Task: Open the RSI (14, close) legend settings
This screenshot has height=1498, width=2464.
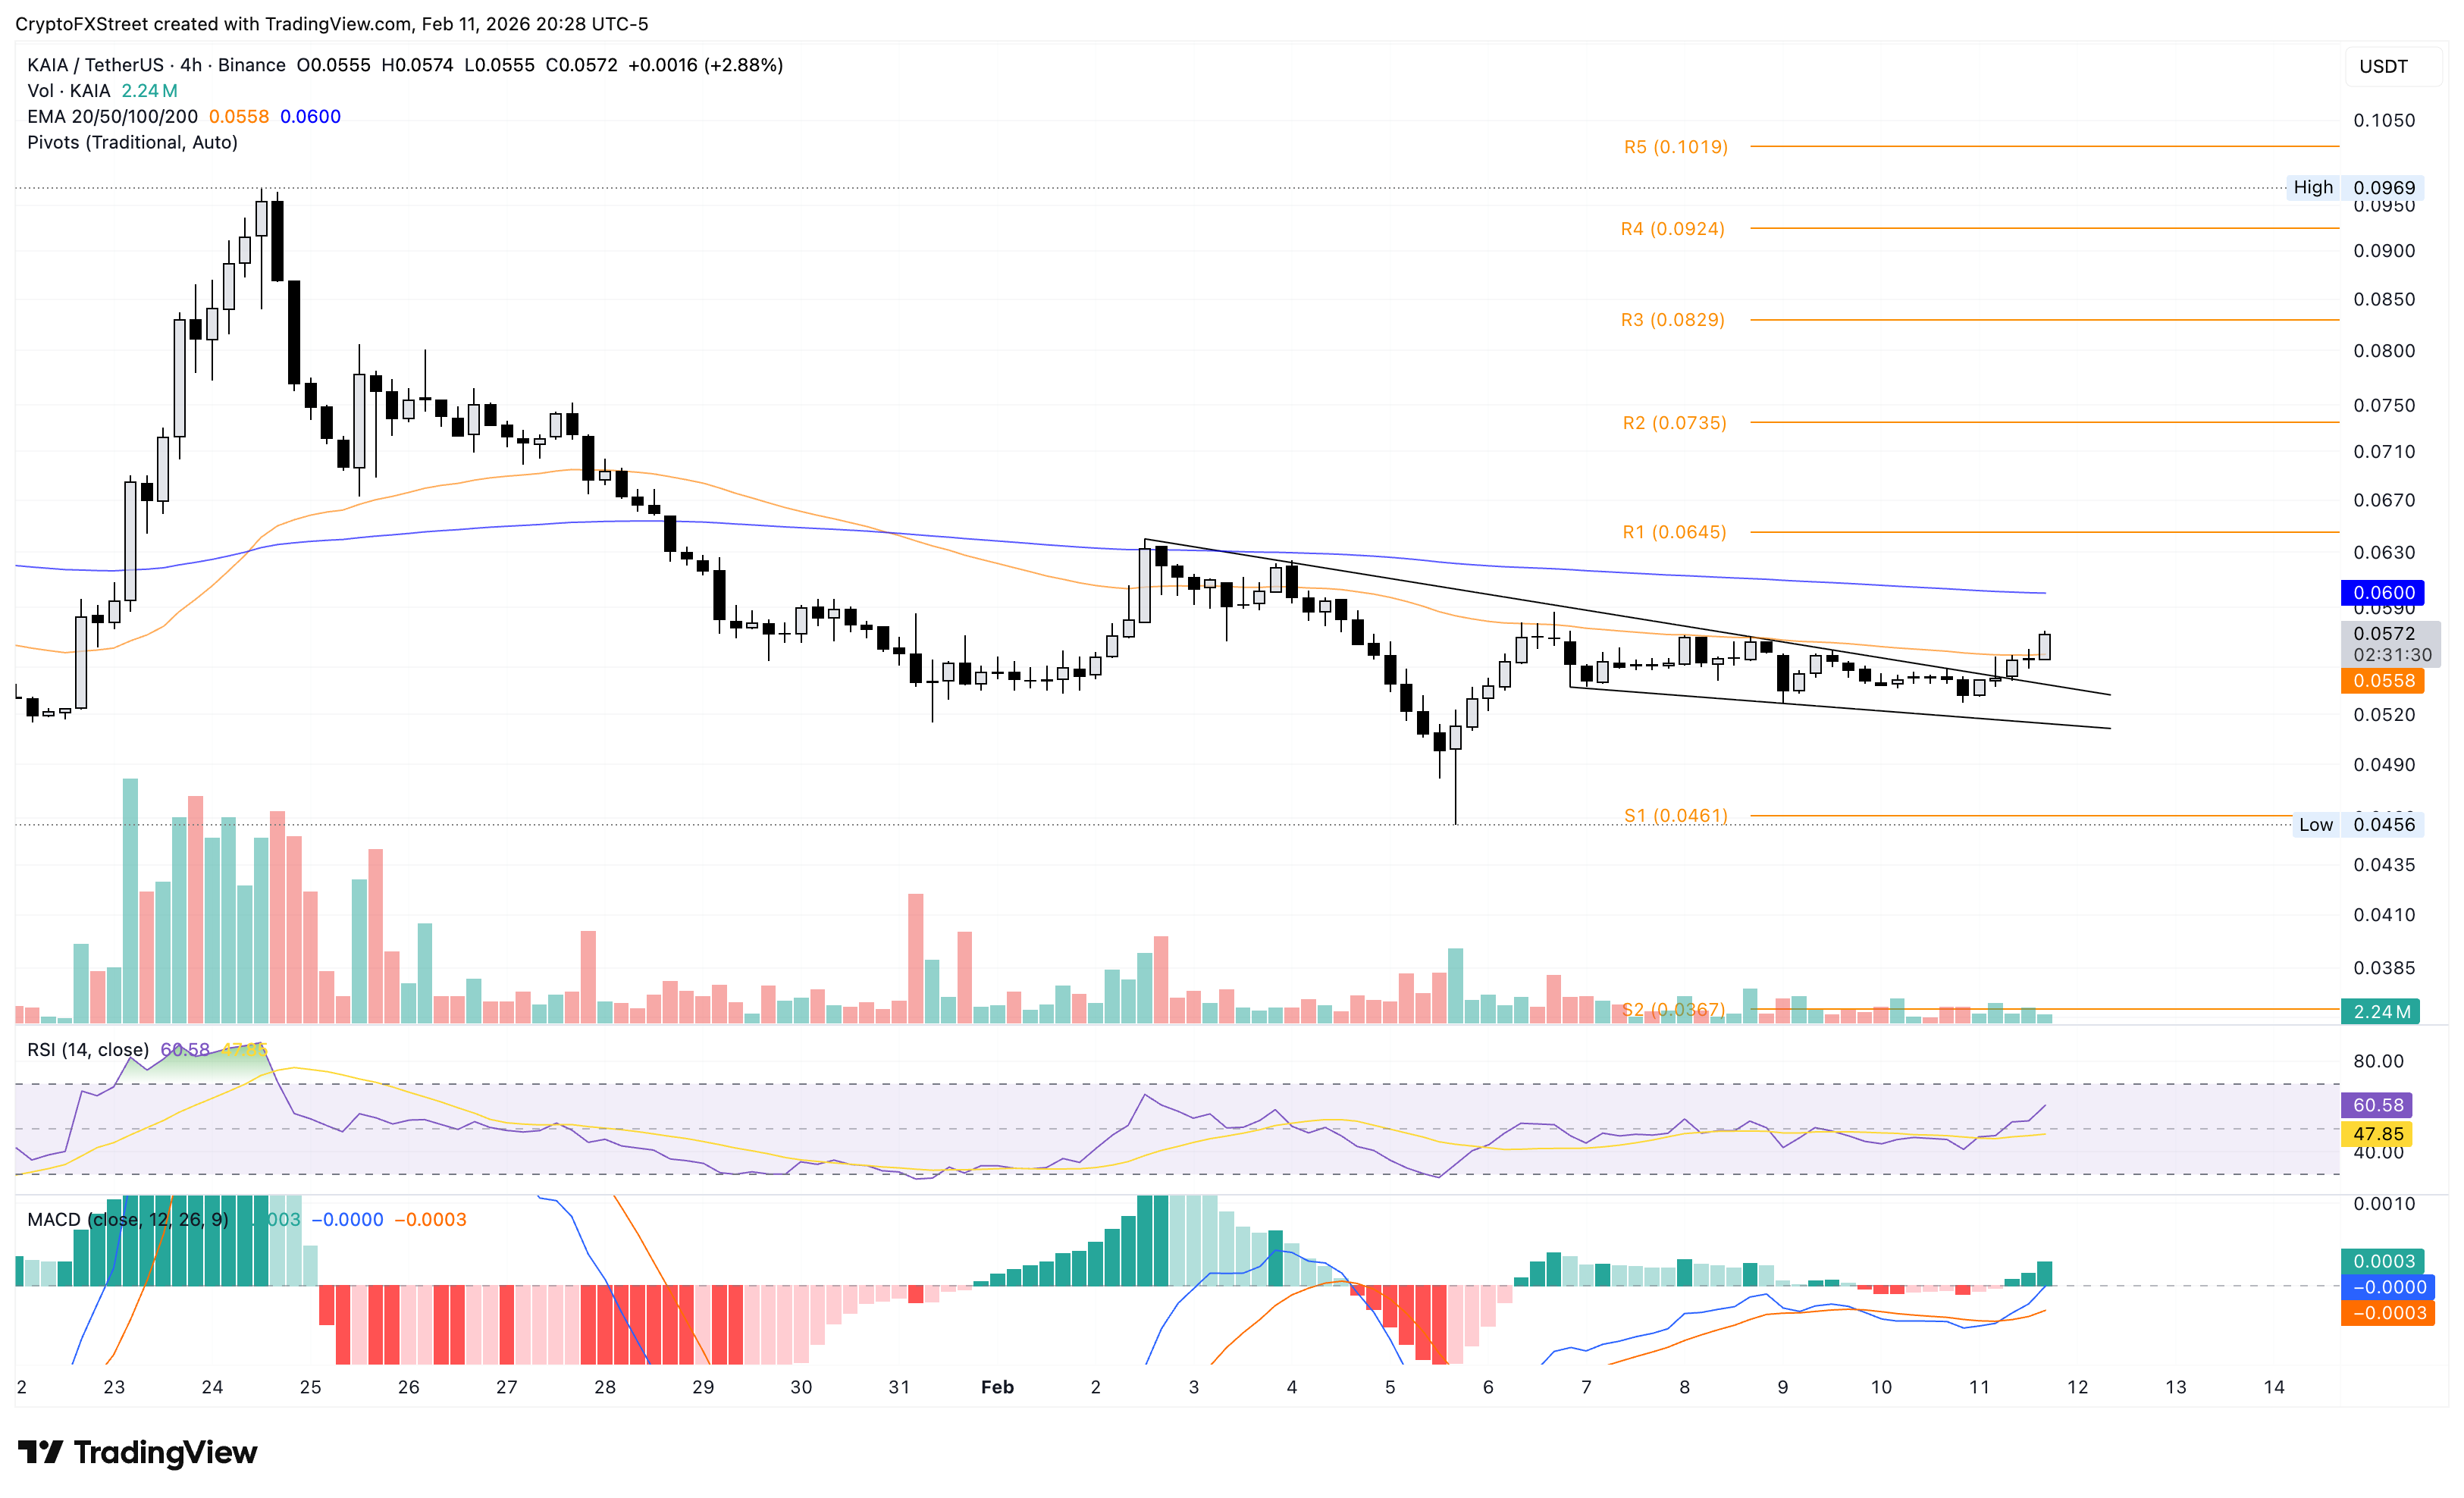Action: click(x=88, y=1049)
